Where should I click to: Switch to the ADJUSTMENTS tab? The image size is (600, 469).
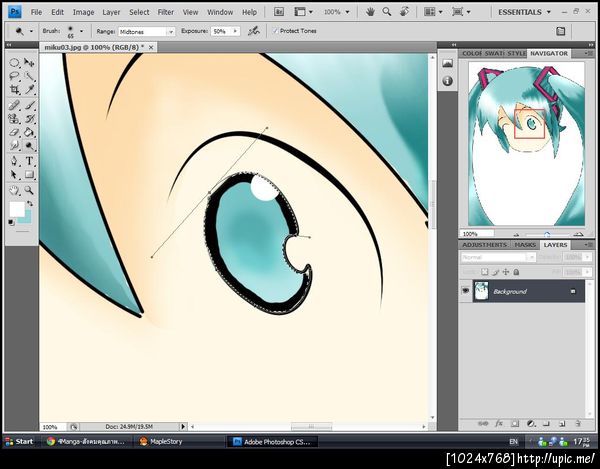pyautogui.click(x=484, y=245)
